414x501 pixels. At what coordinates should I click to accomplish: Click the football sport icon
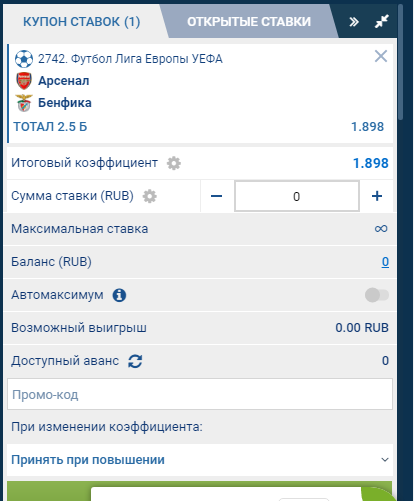(24, 59)
